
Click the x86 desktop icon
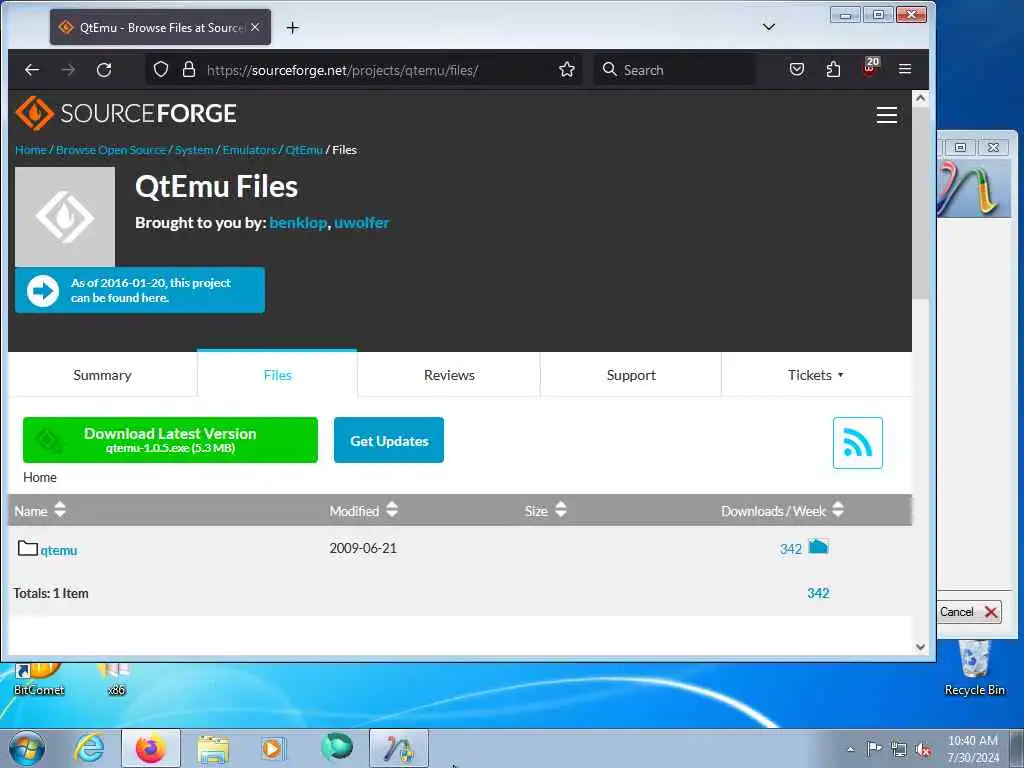(116, 679)
